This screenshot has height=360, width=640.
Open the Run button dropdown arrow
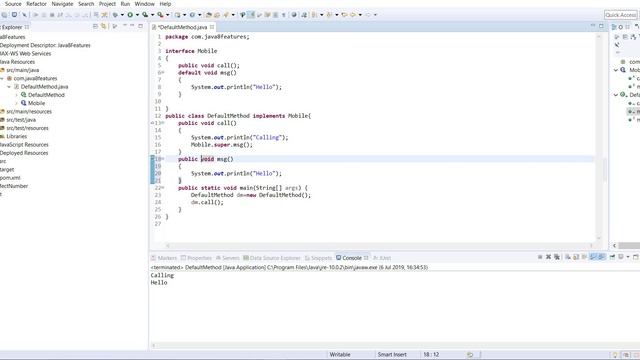click(x=137, y=15)
